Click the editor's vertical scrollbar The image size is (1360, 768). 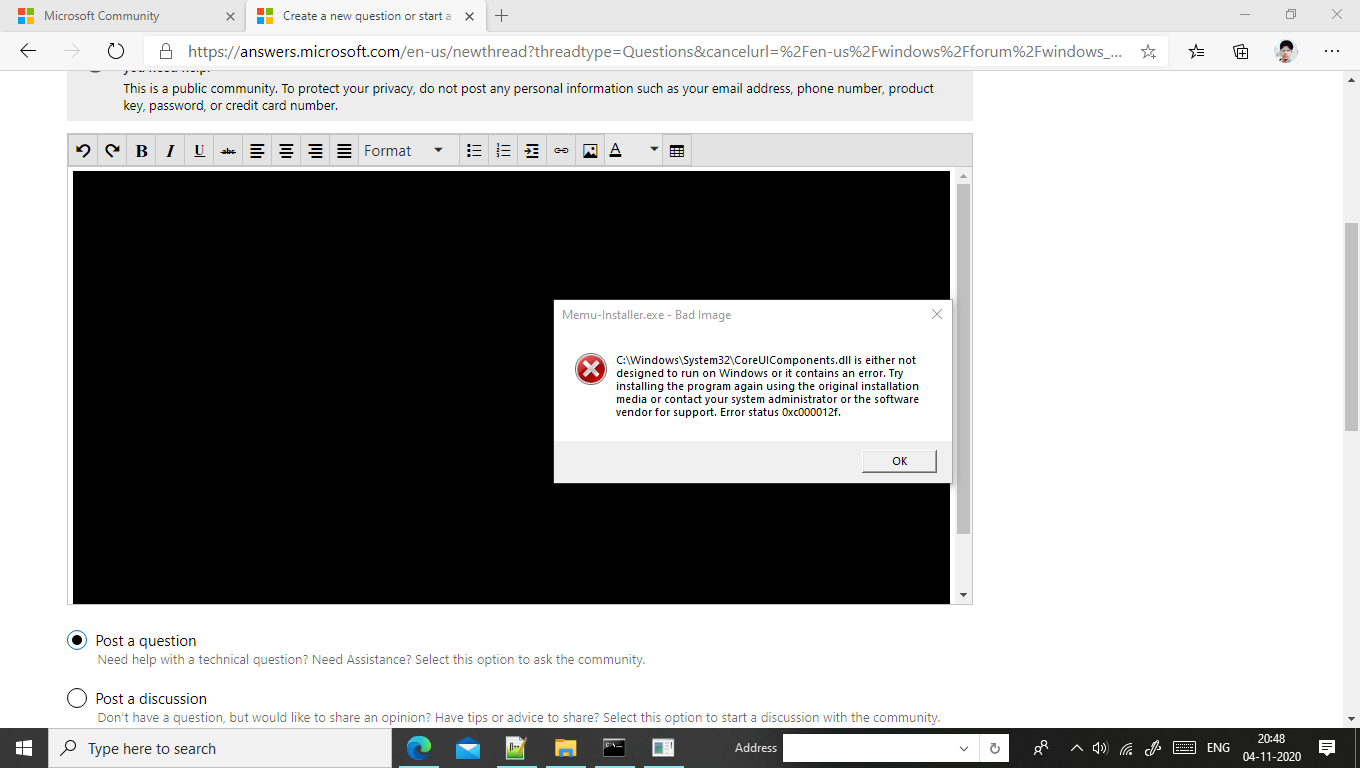coord(963,360)
